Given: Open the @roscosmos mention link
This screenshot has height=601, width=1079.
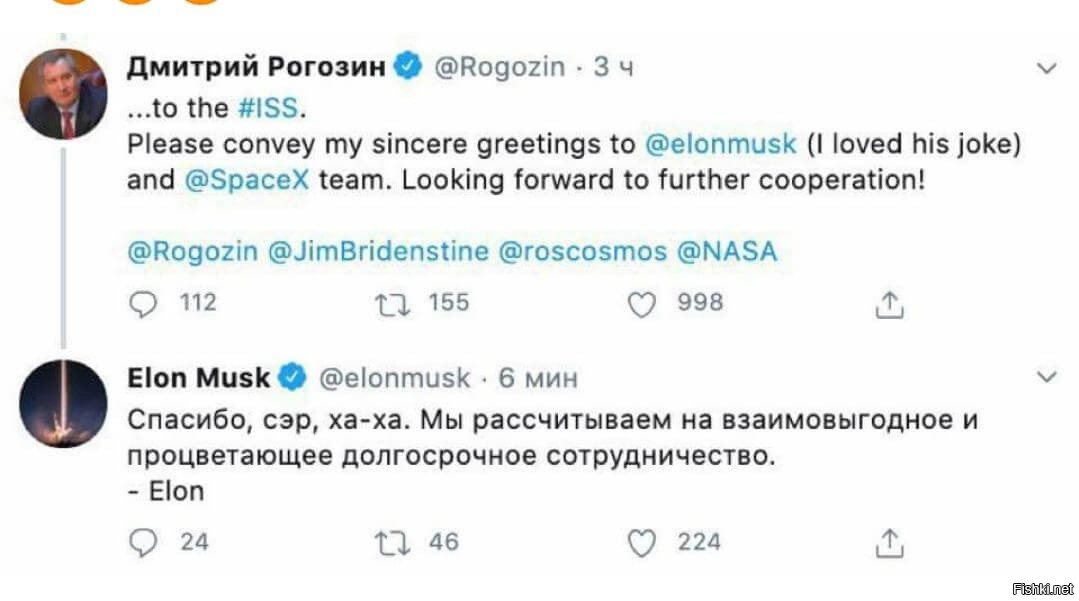Looking at the screenshot, I should [583, 251].
